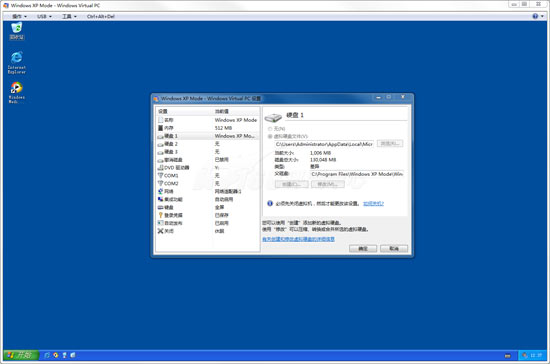Select the network adapter setting below COM2
Viewport: 550px width, 364px height.
pyautogui.click(x=208, y=191)
